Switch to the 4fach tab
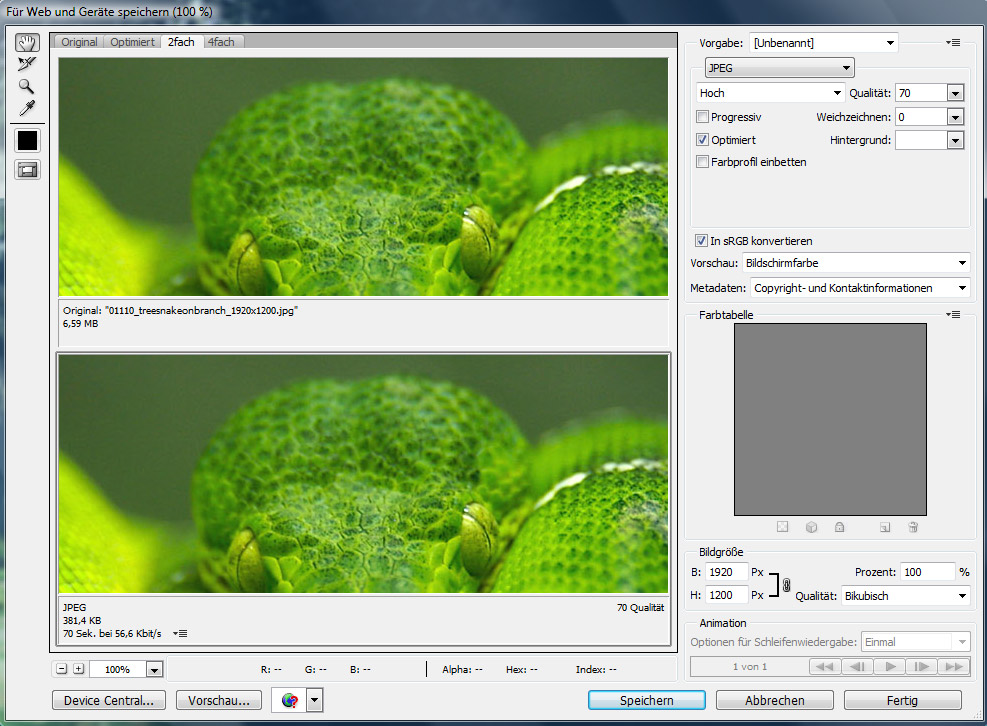The image size is (987, 726). point(221,42)
